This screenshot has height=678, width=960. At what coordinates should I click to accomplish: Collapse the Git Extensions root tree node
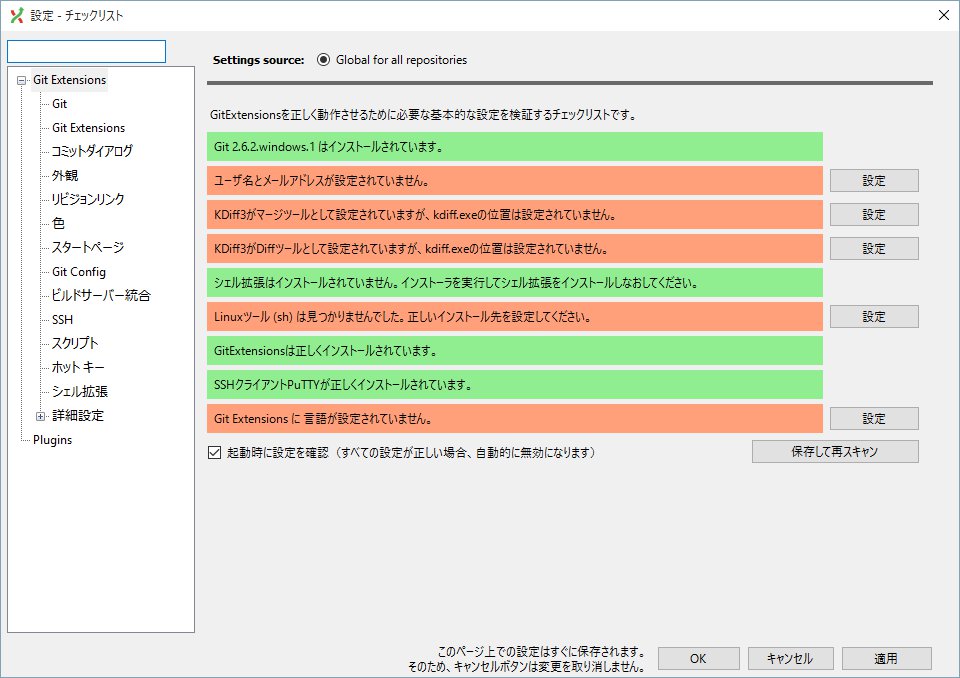pos(21,80)
